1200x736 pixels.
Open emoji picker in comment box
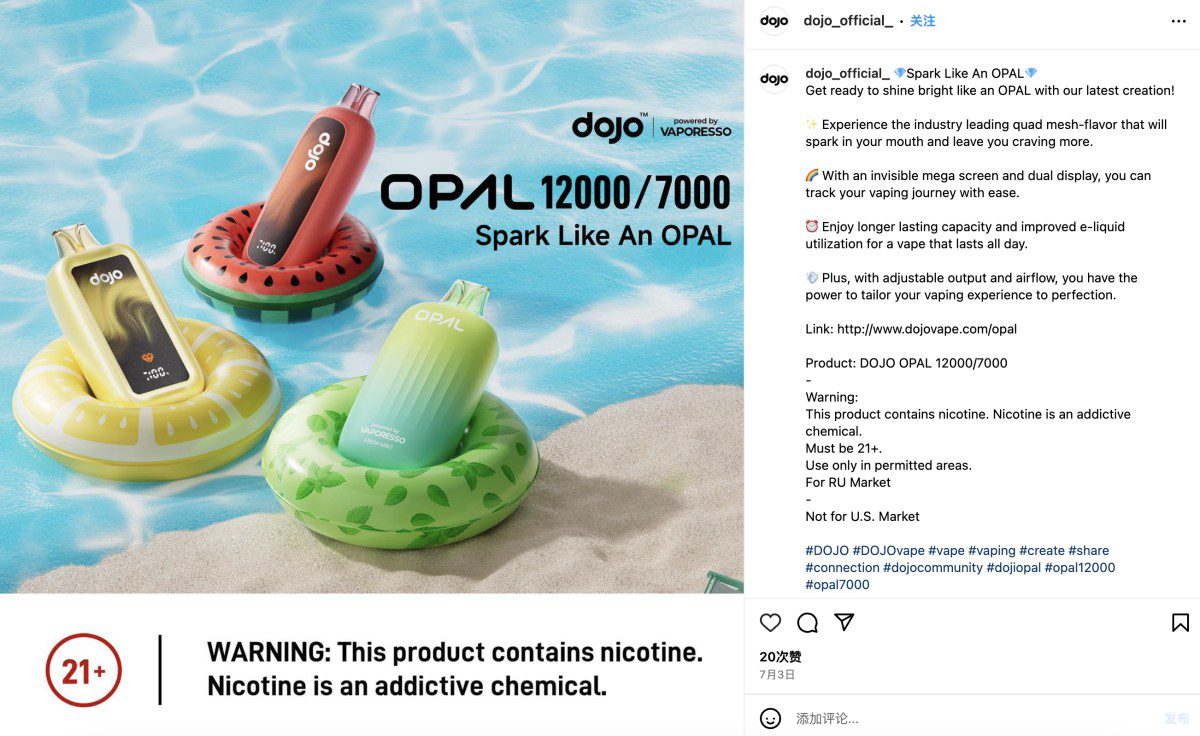click(770, 718)
